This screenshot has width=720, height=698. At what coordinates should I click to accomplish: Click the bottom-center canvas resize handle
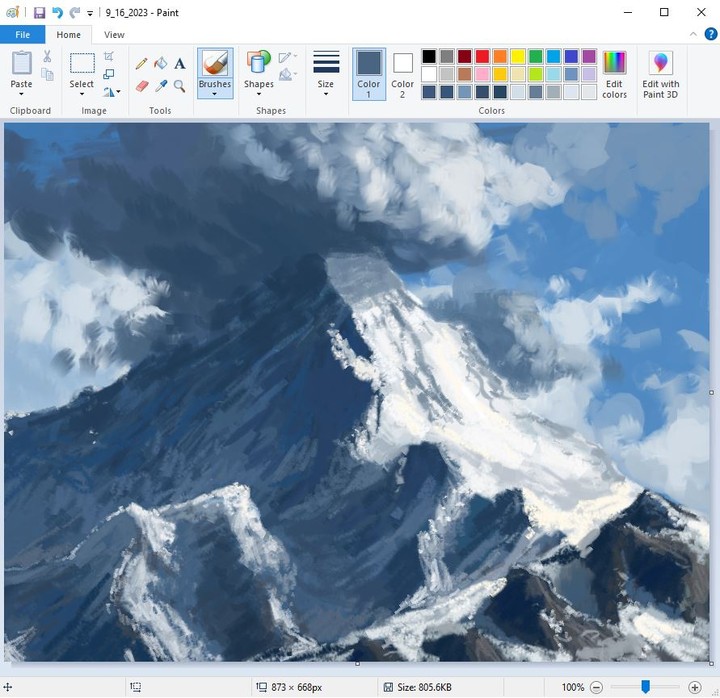(357, 664)
